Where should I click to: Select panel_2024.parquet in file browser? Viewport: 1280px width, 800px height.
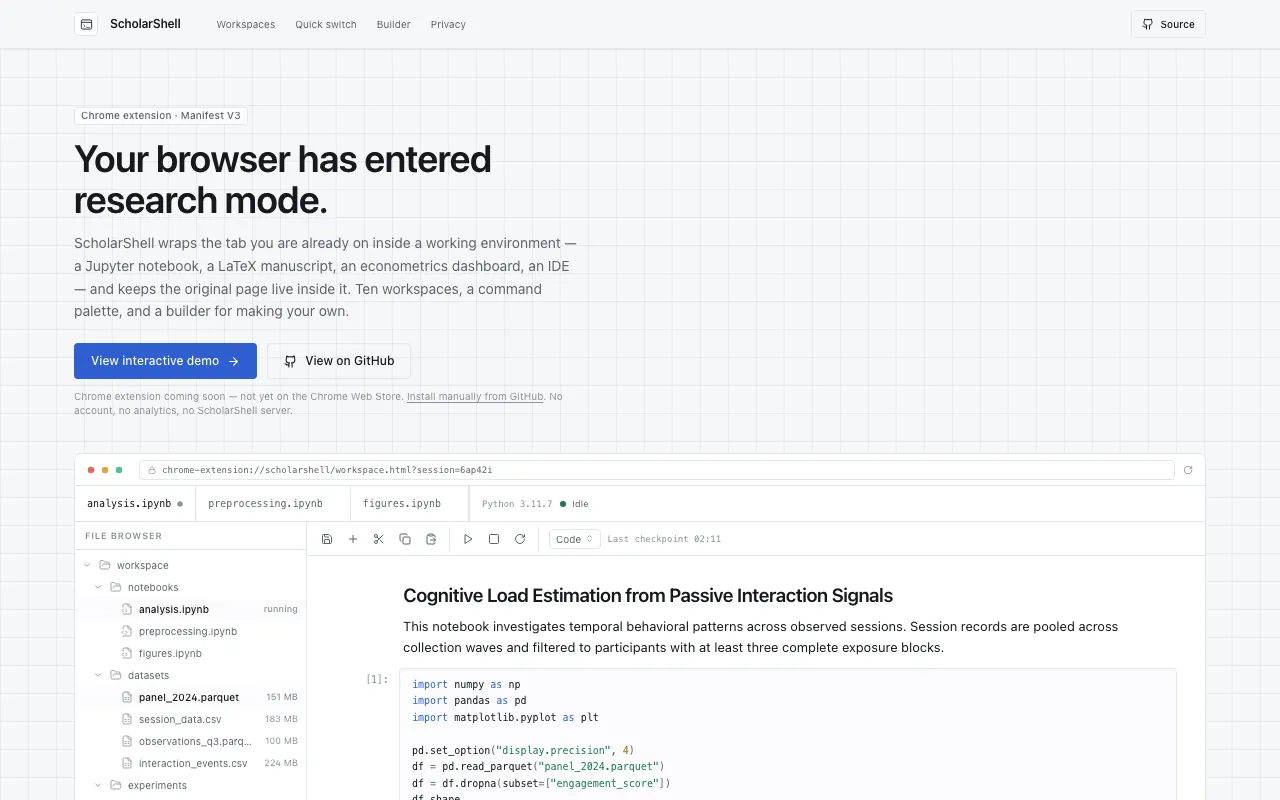coord(191,697)
